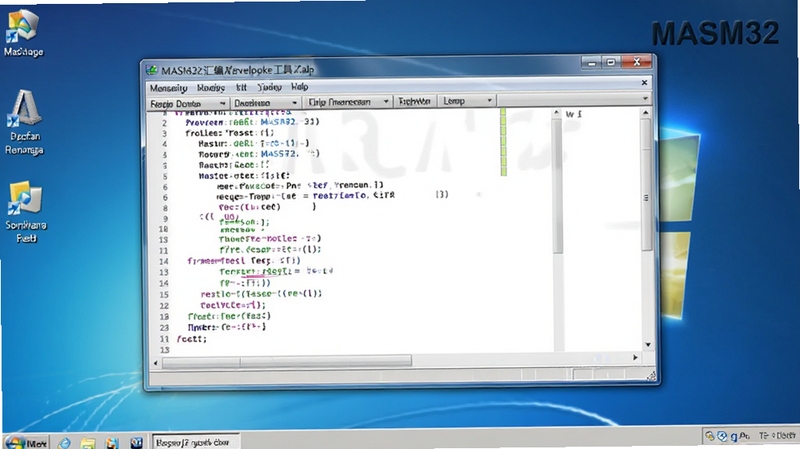Click the horizontal scrollbar thumb
The image size is (800, 449).
point(287,361)
